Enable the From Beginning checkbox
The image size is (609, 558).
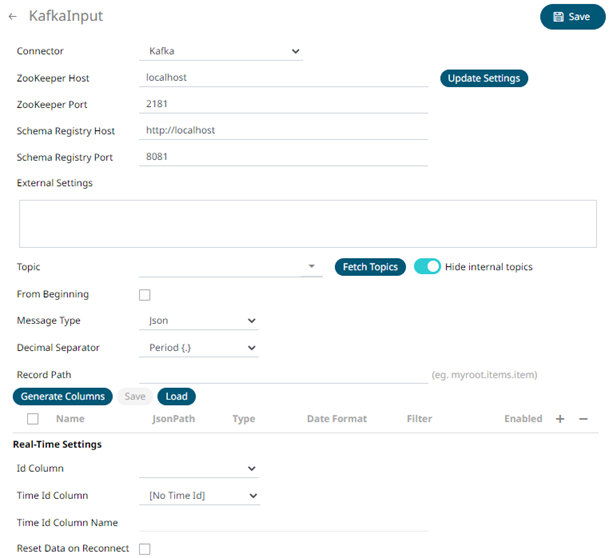pyautogui.click(x=145, y=295)
